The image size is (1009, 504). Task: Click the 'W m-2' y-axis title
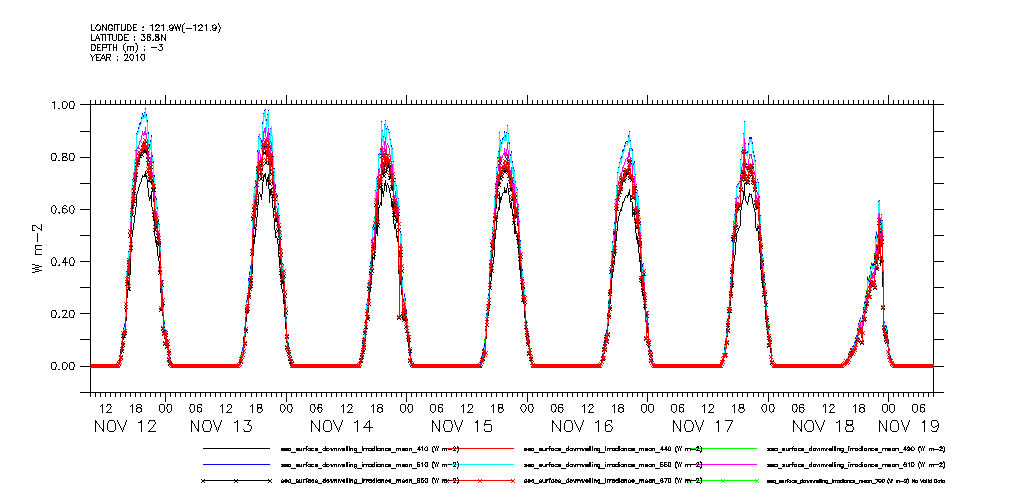click(38, 248)
